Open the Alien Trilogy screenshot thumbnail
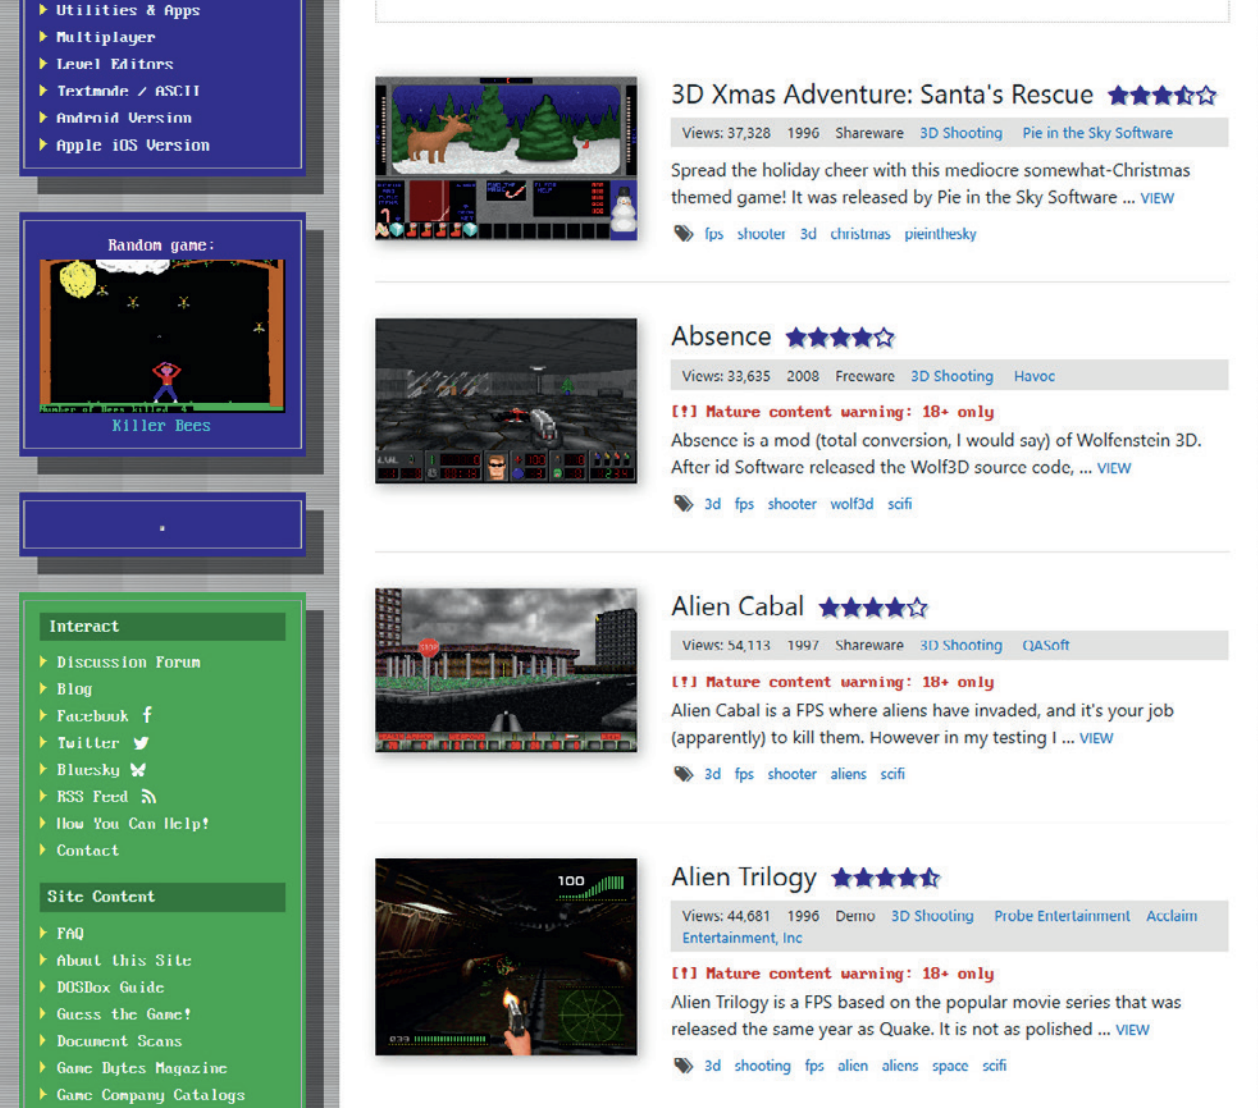 point(506,957)
